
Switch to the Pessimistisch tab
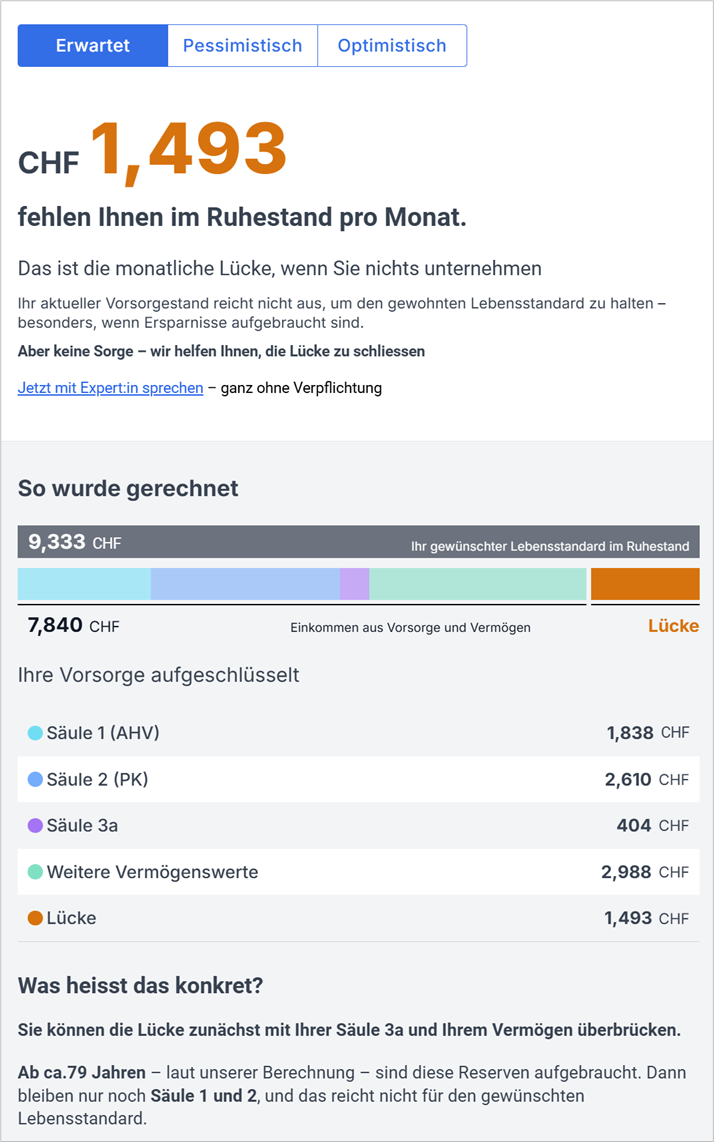(x=242, y=46)
